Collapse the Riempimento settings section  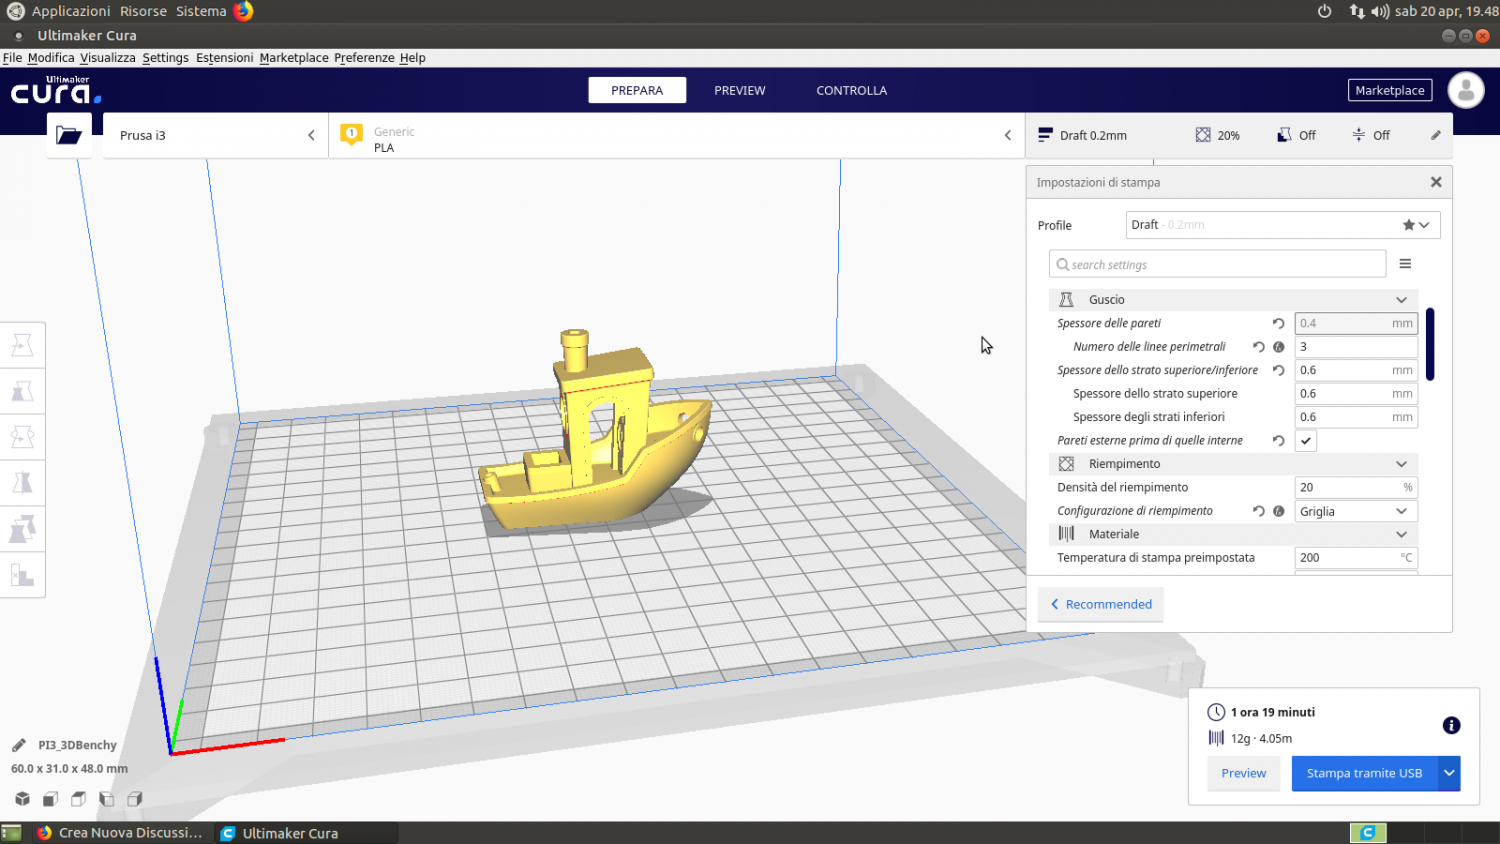(x=1233, y=464)
